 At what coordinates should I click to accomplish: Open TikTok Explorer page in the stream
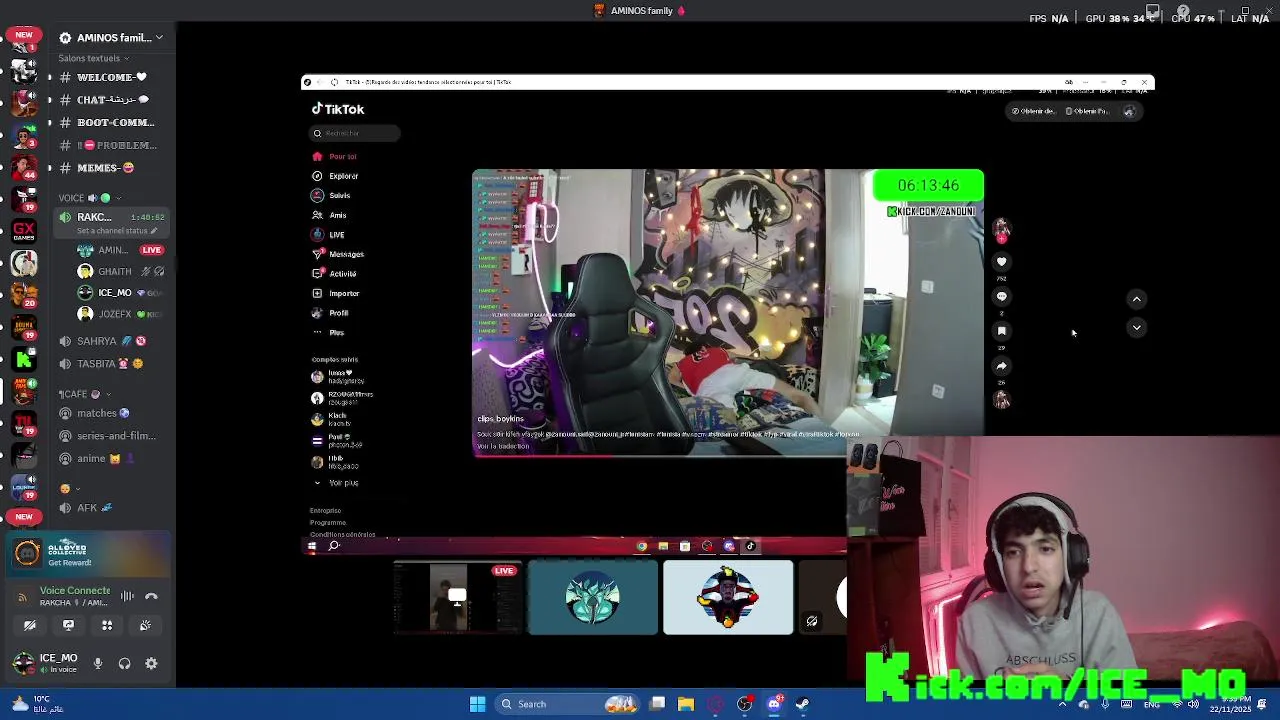tap(336, 176)
